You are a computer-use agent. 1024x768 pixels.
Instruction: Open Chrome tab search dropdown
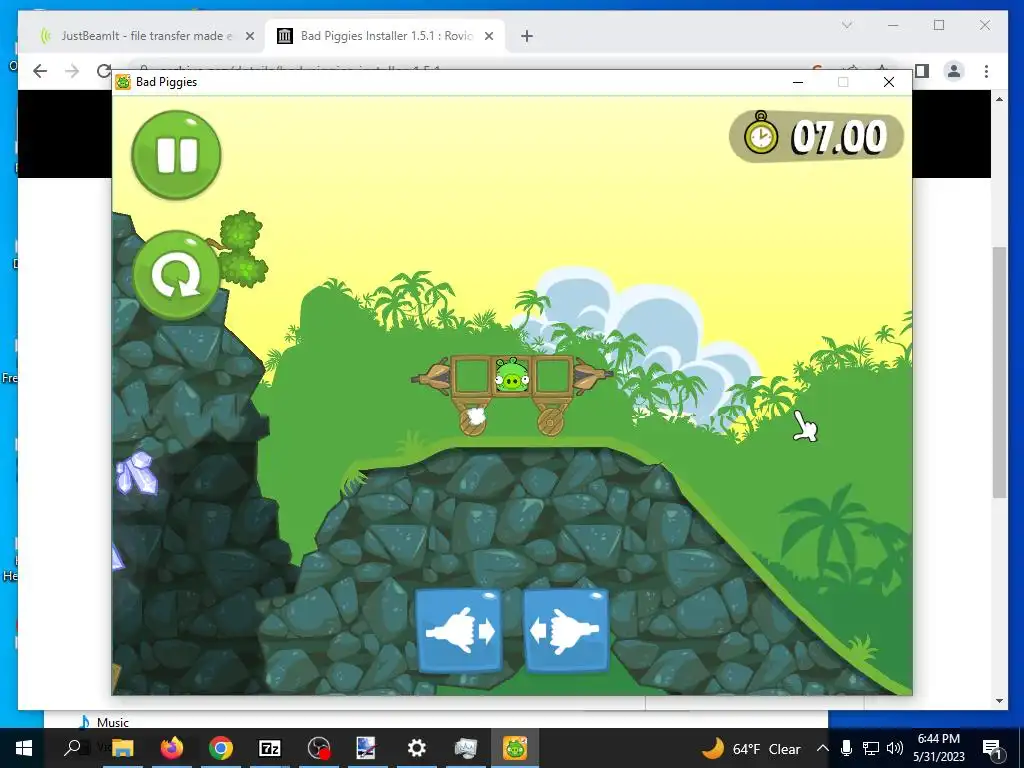tap(847, 25)
